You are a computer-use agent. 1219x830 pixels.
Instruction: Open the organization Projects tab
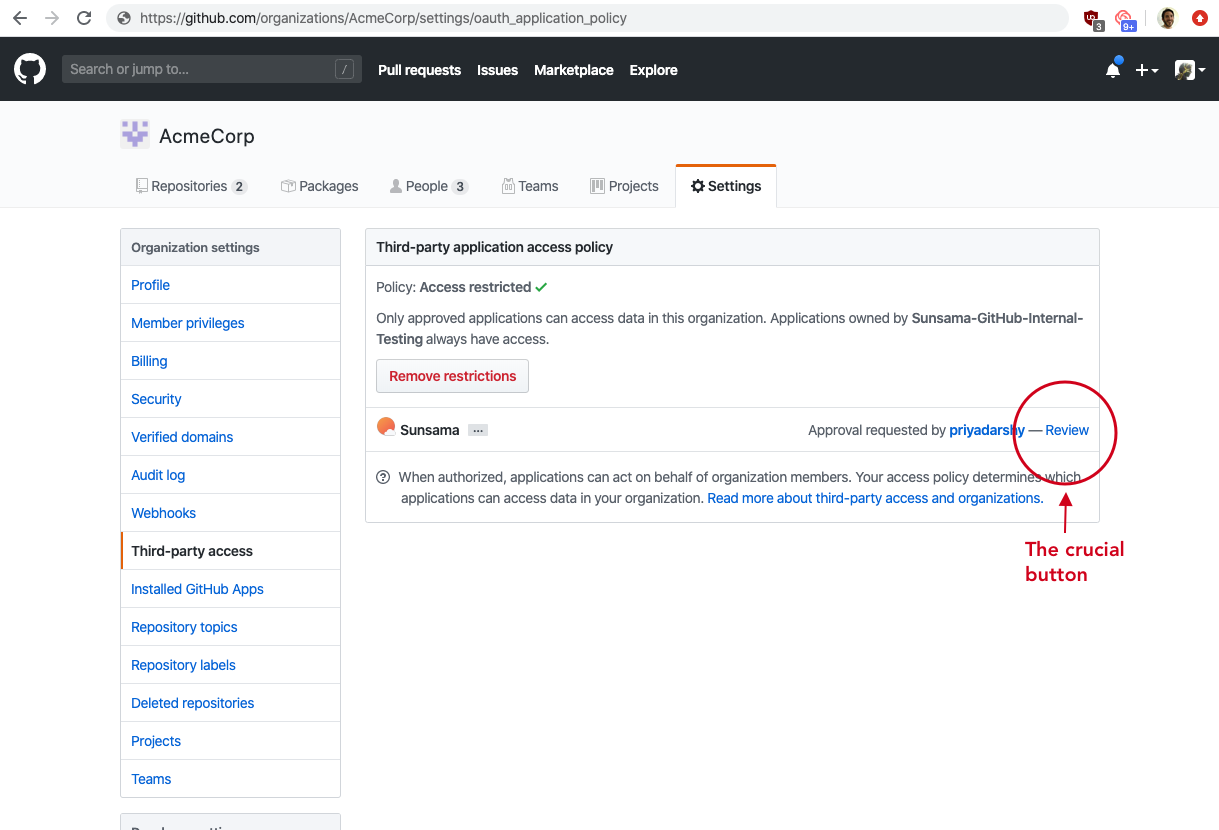[x=625, y=186]
